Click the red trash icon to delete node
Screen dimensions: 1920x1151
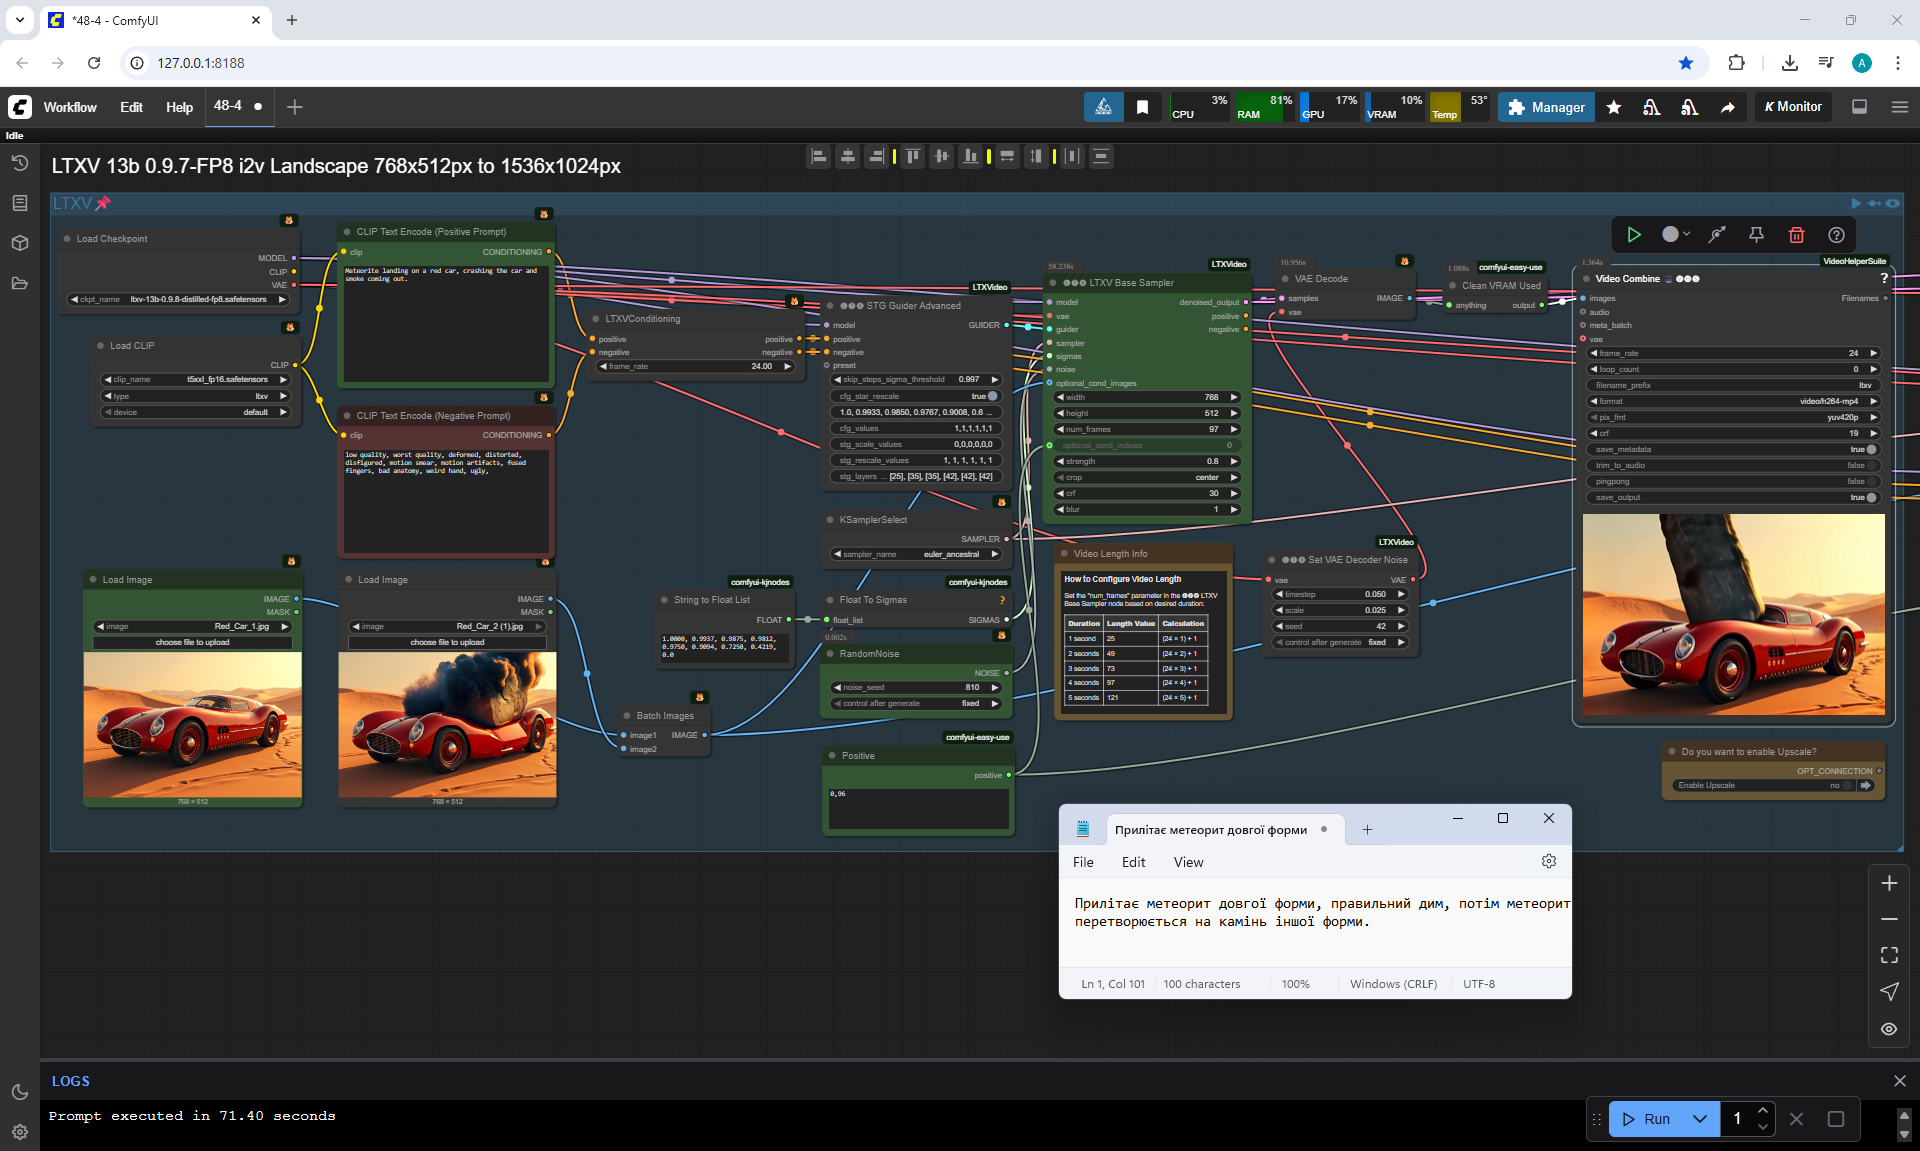tap(1796, 235)
